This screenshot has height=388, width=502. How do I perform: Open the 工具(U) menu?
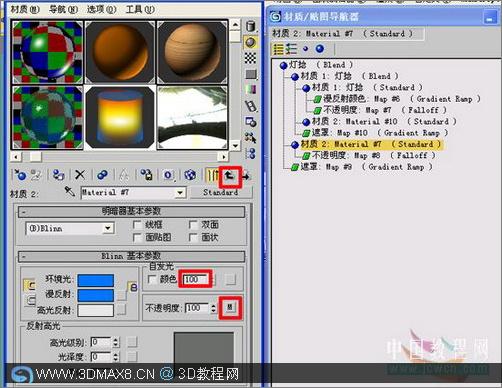[140, 9]
